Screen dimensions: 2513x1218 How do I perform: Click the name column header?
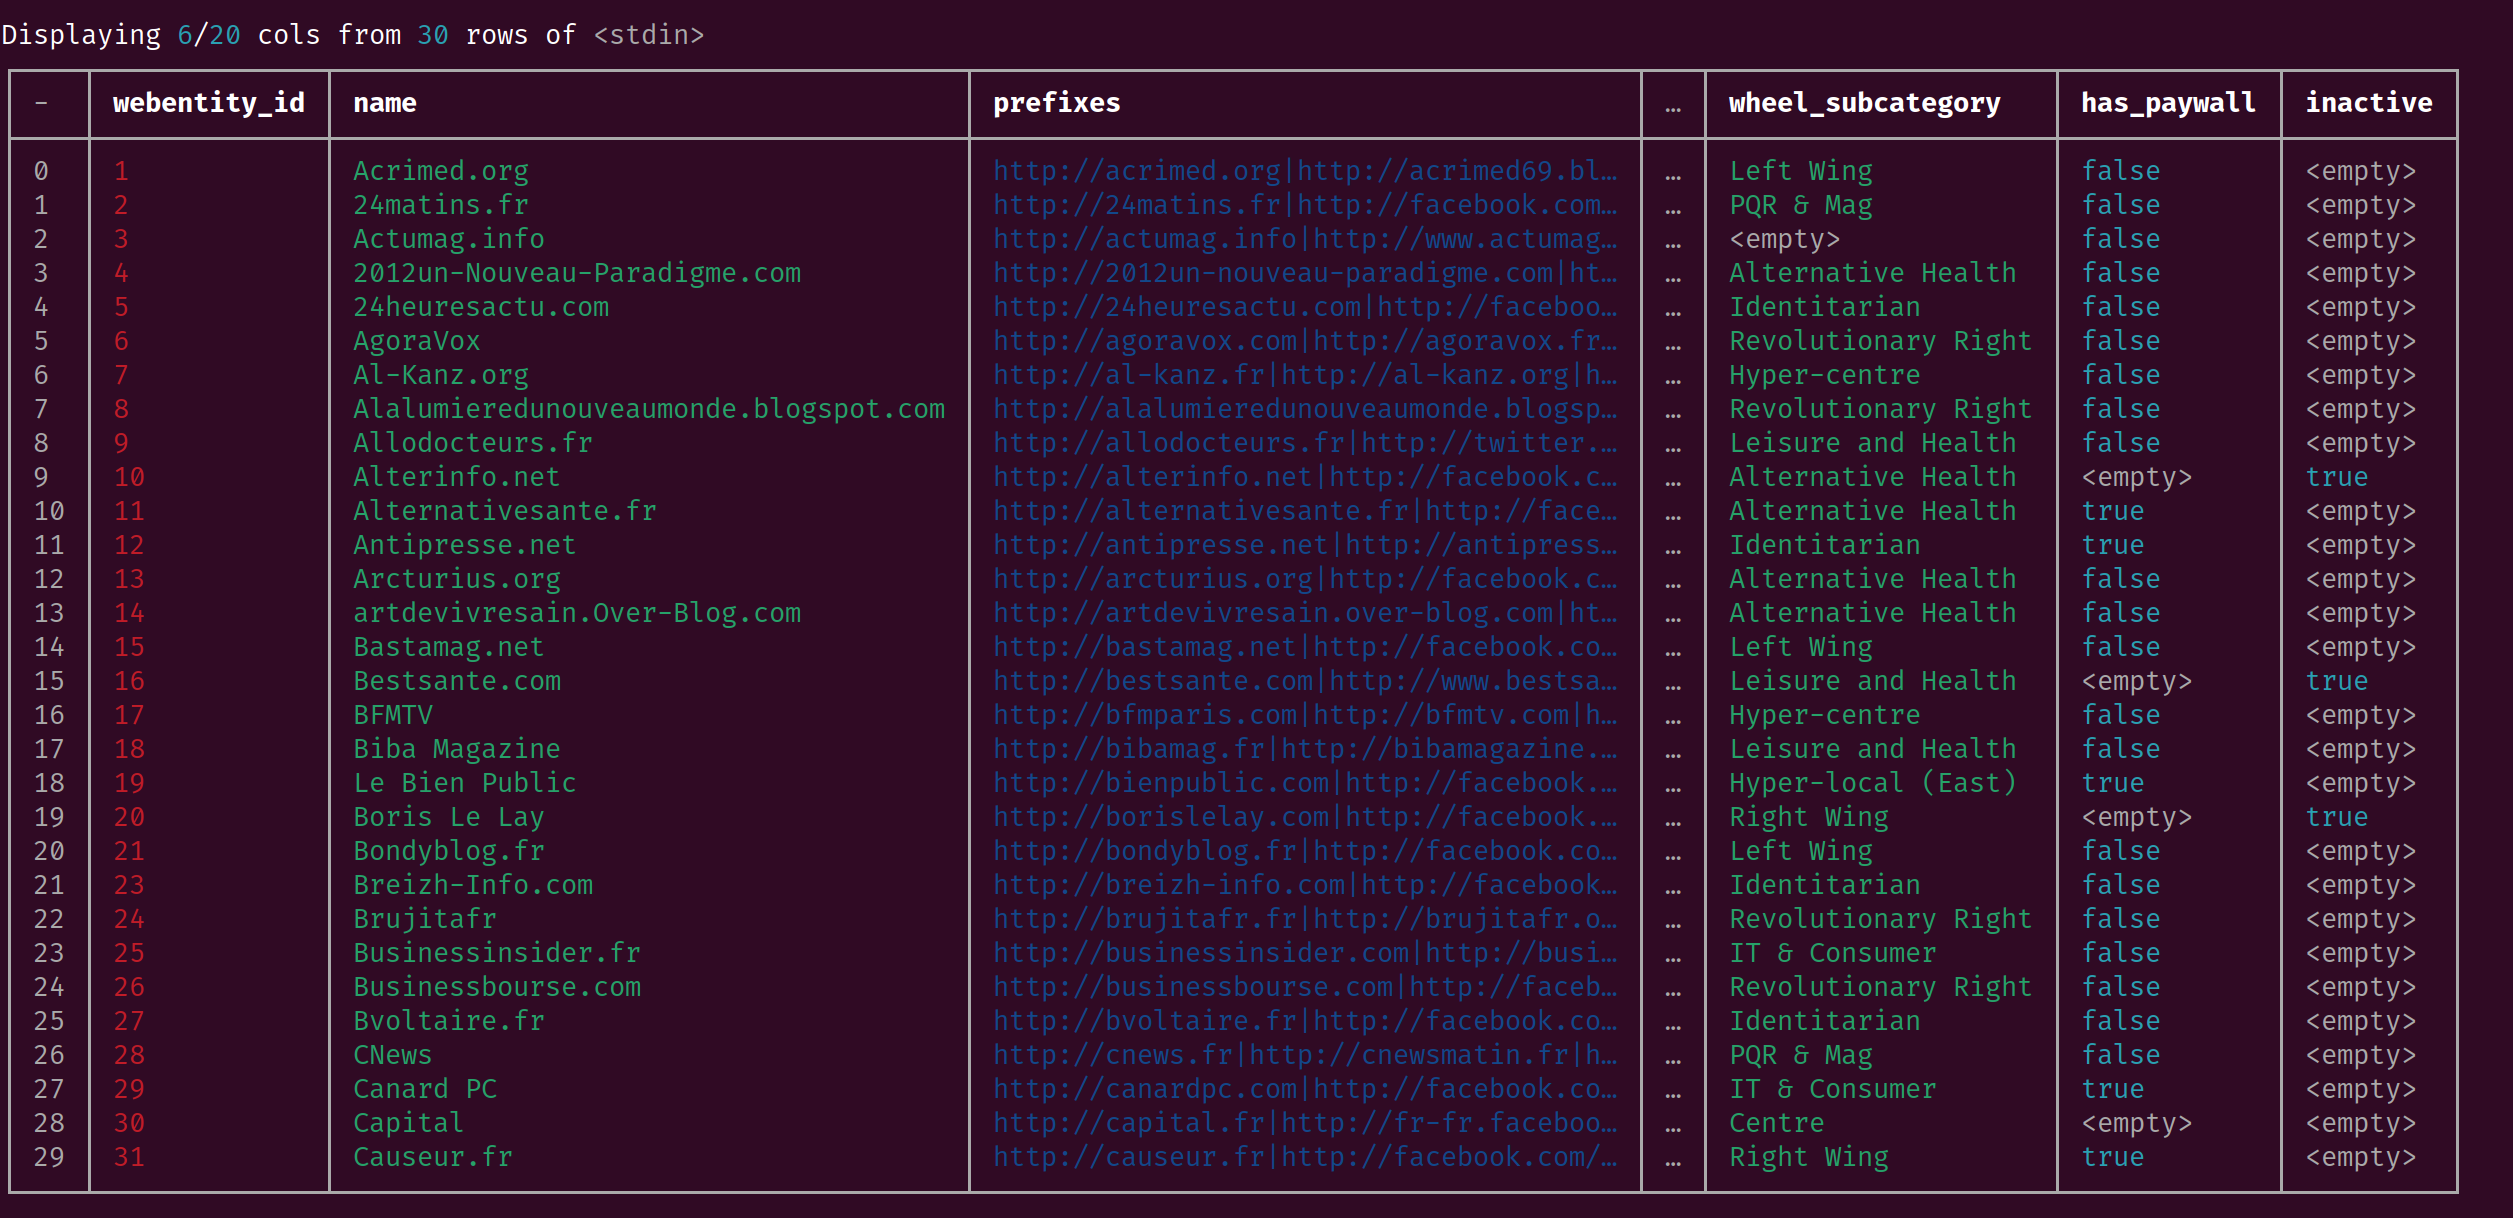click(x=384, y=103)
